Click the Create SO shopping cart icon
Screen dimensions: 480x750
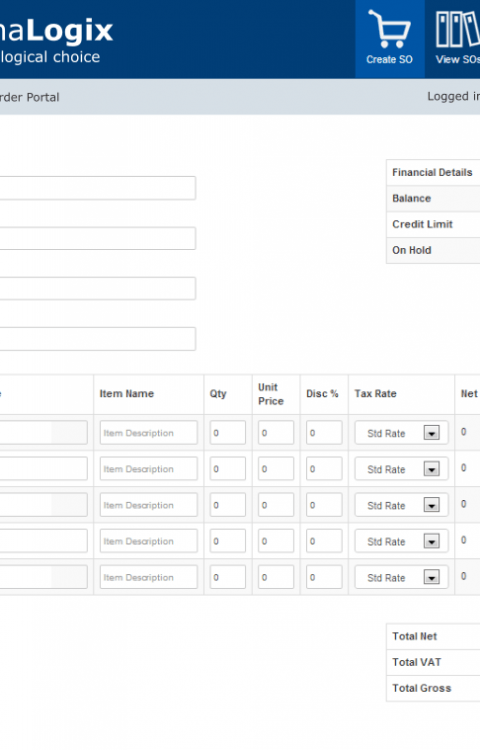pyautogui.click(x=389, y=29)
